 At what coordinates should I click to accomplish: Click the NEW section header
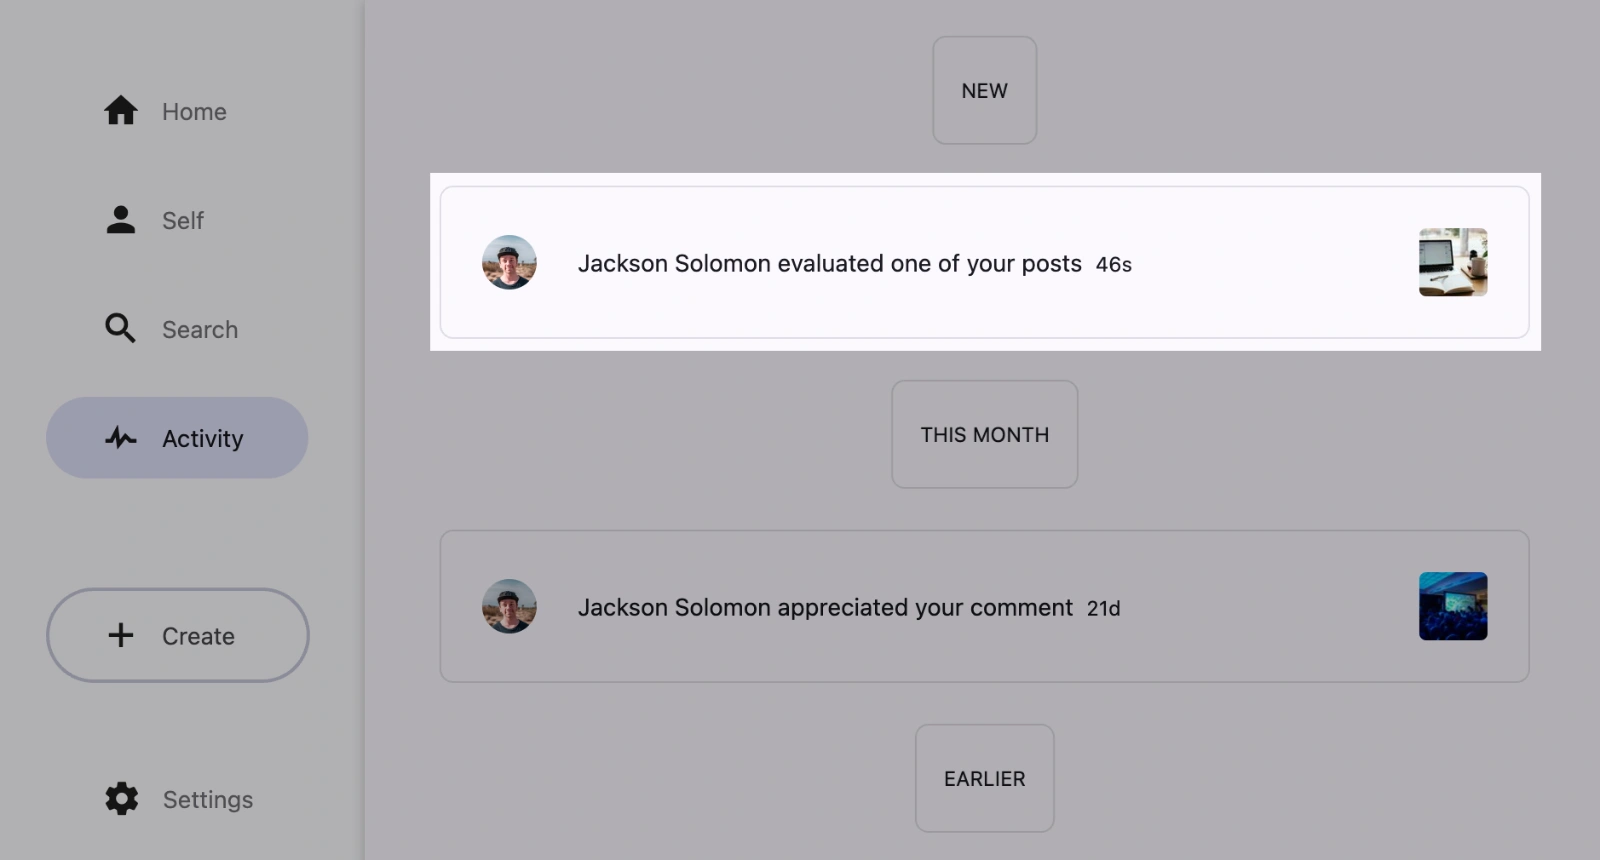pos(984,90)
